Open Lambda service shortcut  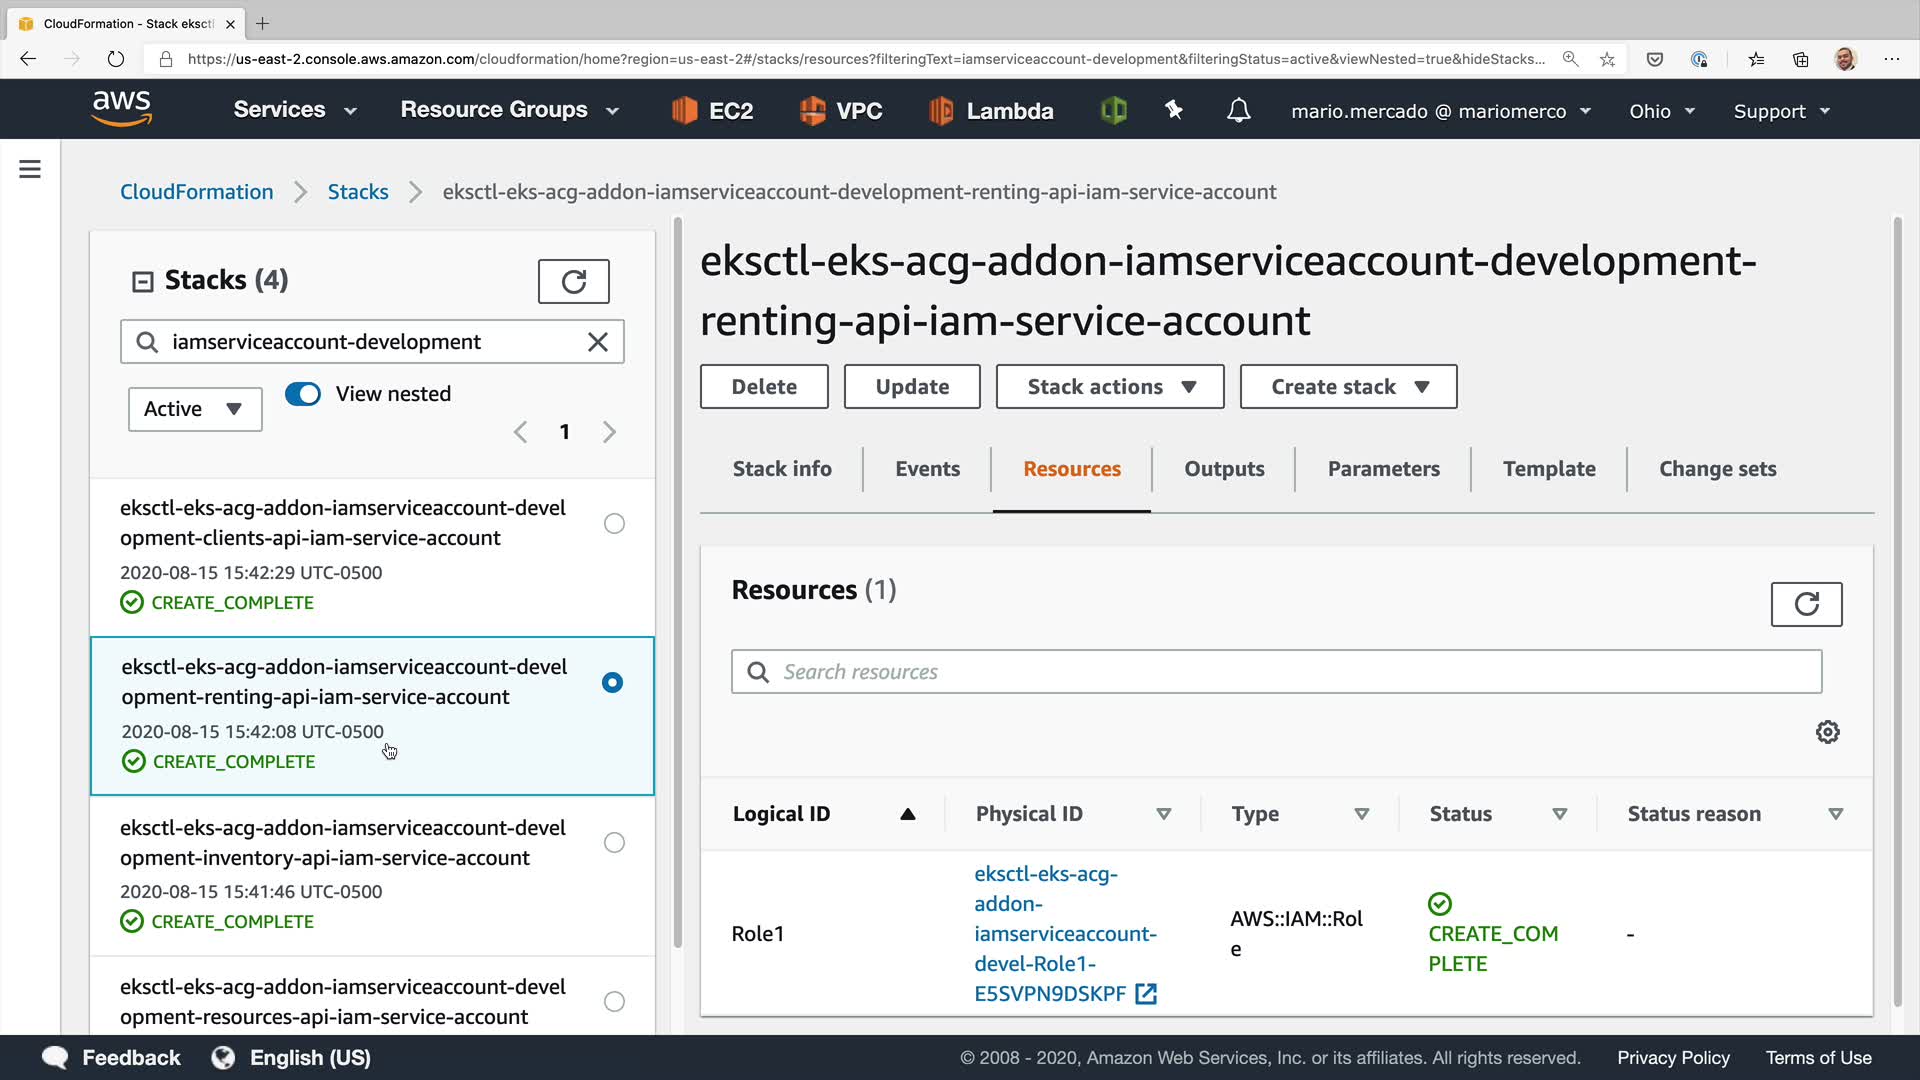click(990, 111)
